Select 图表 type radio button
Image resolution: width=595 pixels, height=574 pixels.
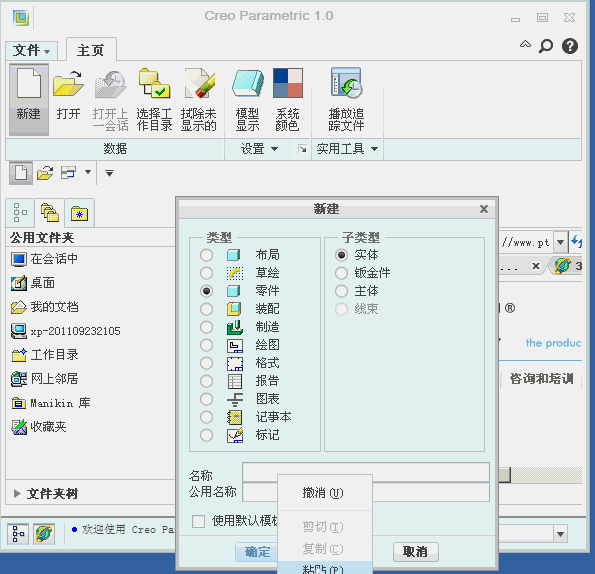[x=206, y=399]
